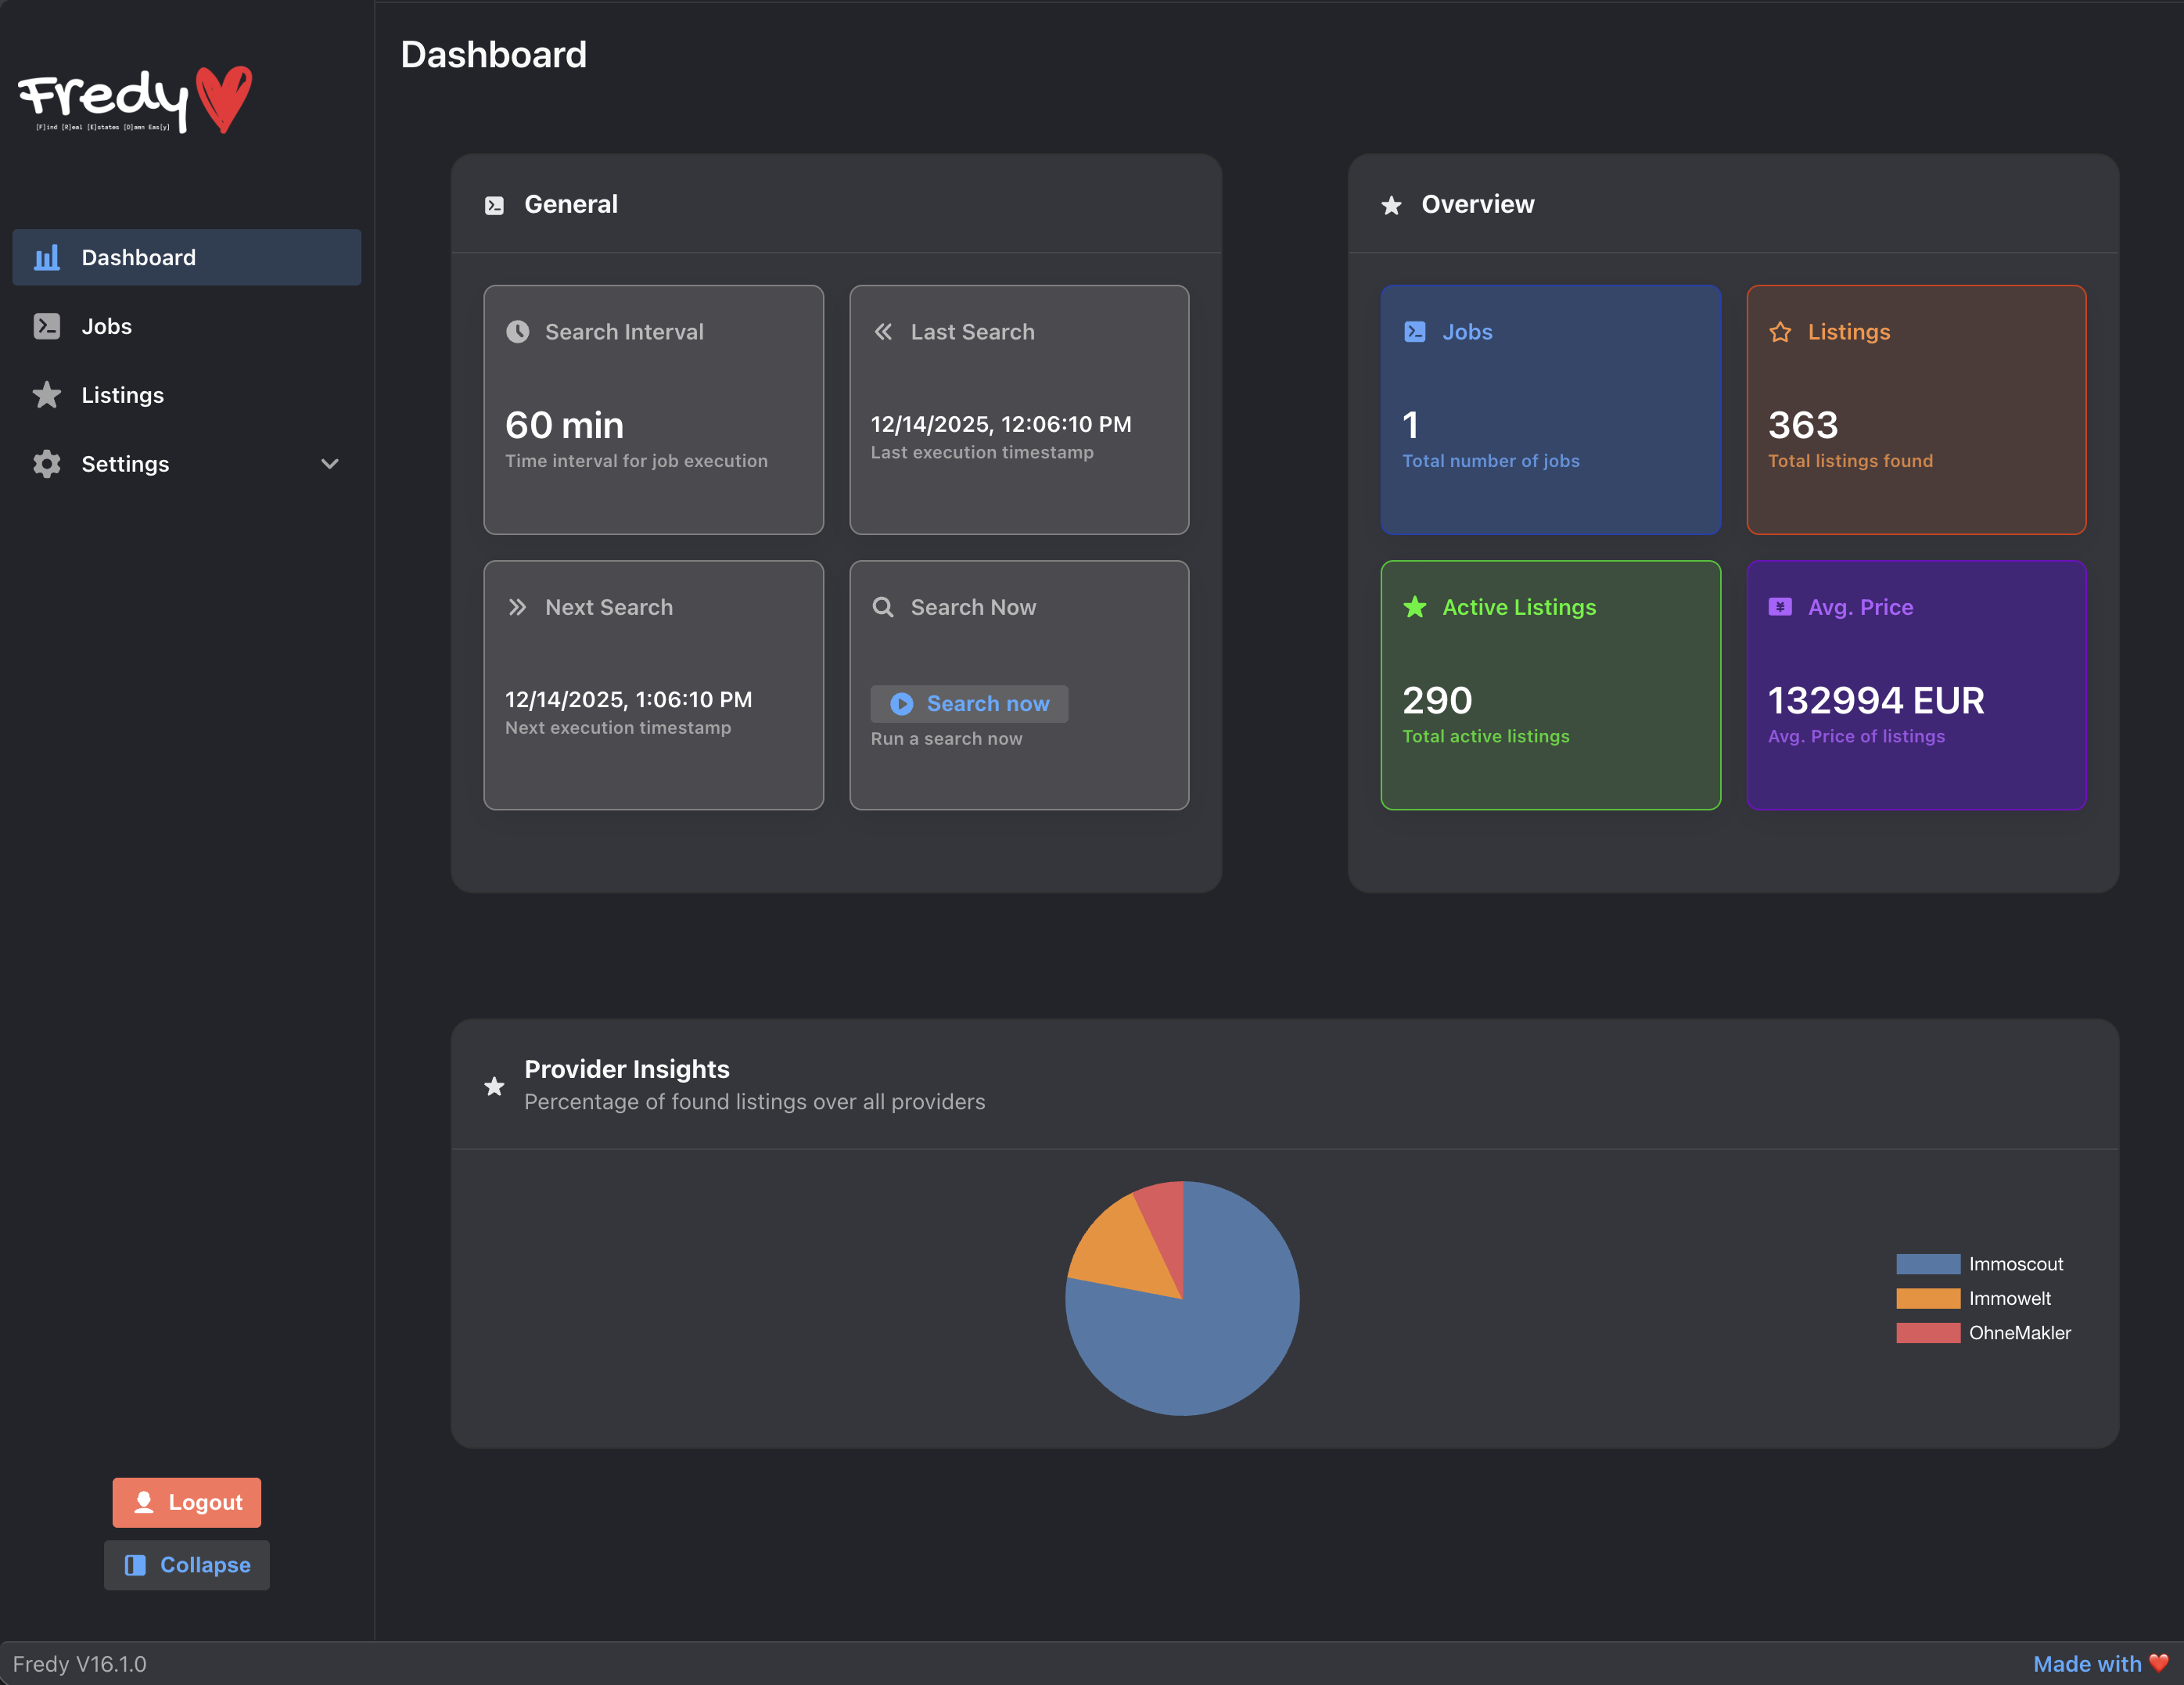The width and height of the screenshot is (2184, 1685).
Task: Click the Dashboard page heading
Action: point(494,55)
